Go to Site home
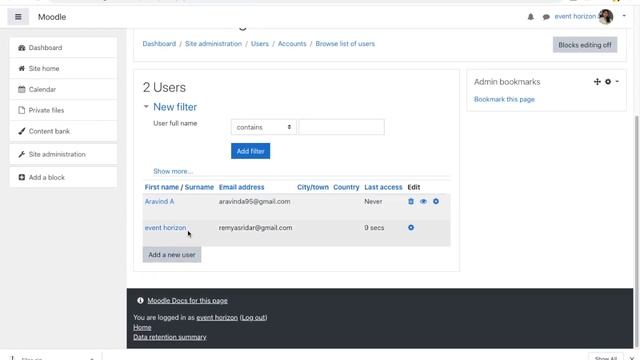 (x=63, y=69)
